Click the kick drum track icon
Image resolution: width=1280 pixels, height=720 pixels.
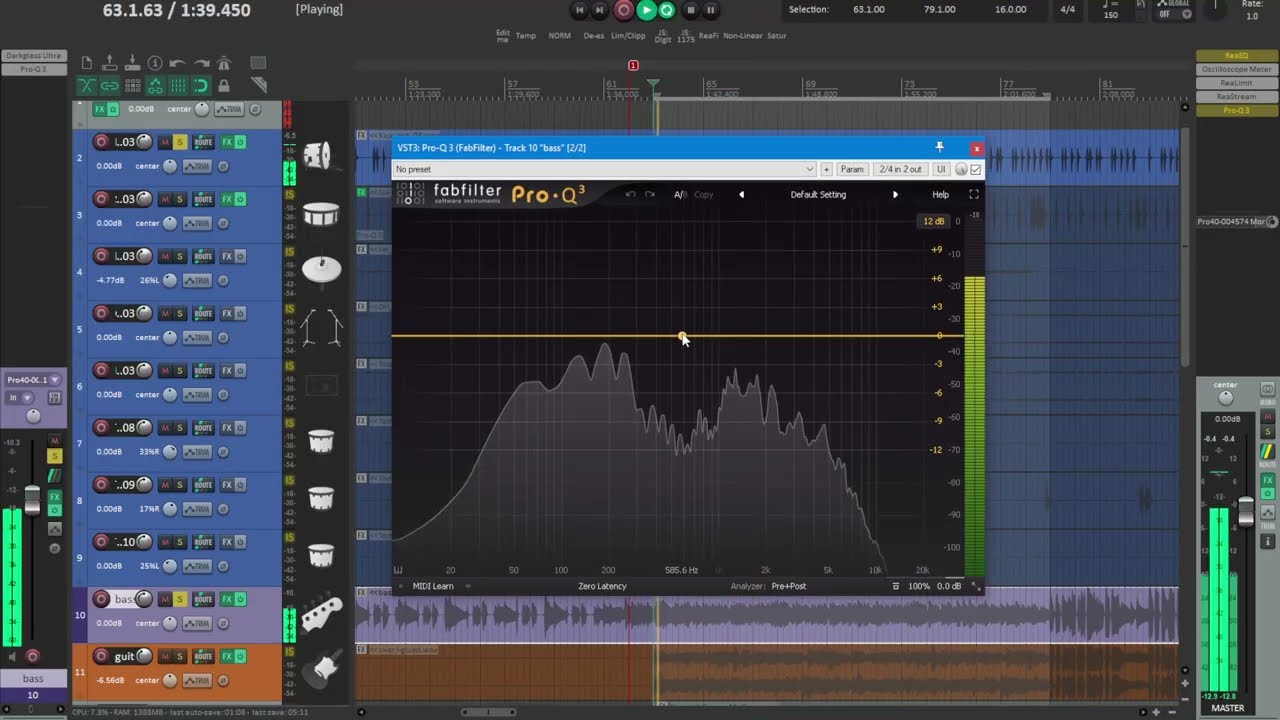318,155
